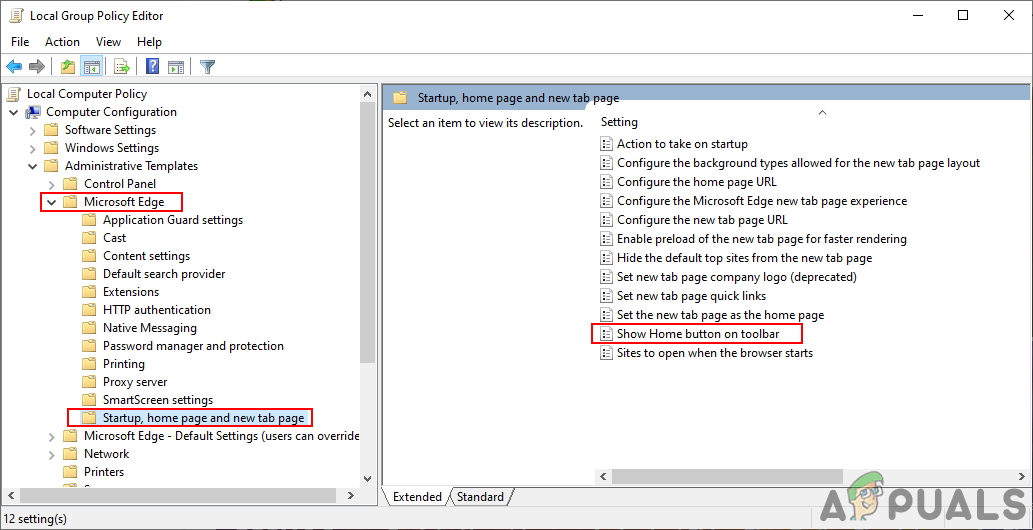Toggle Show/Hide Action Pane icon
The width and height of the screenshot is (1033, 530).
(x=176, y=67)
